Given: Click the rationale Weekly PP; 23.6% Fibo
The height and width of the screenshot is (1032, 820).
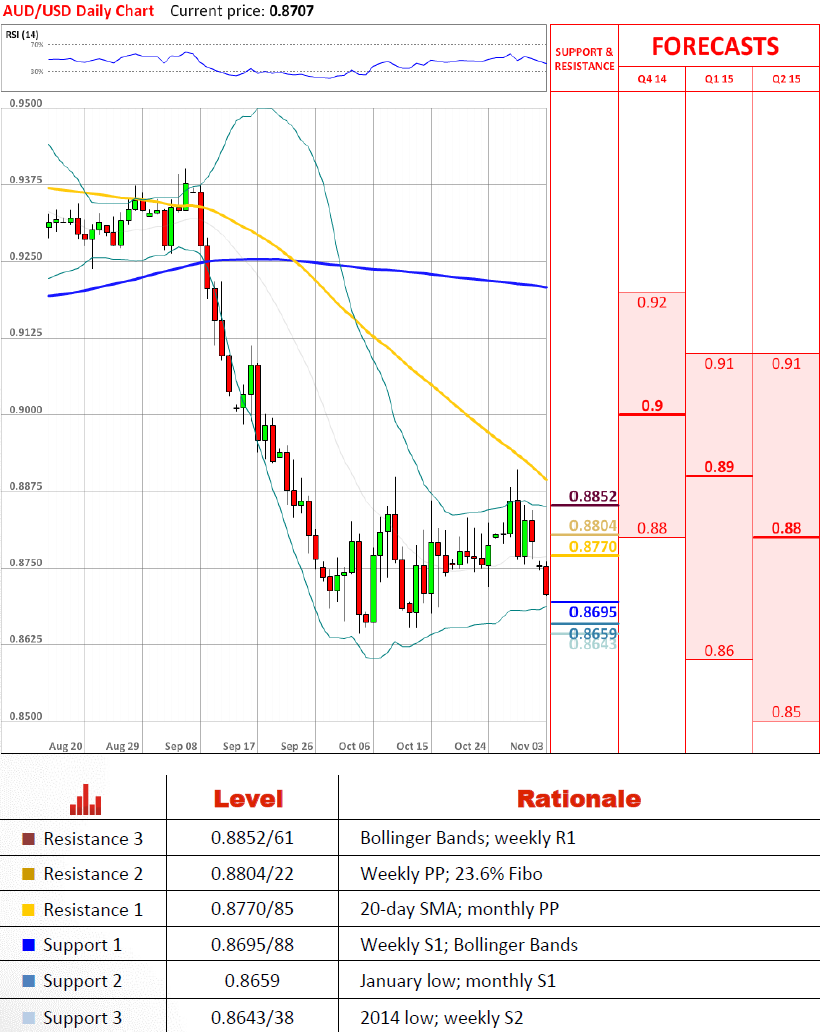Looking at the screenshot, I should coord(451,873).
